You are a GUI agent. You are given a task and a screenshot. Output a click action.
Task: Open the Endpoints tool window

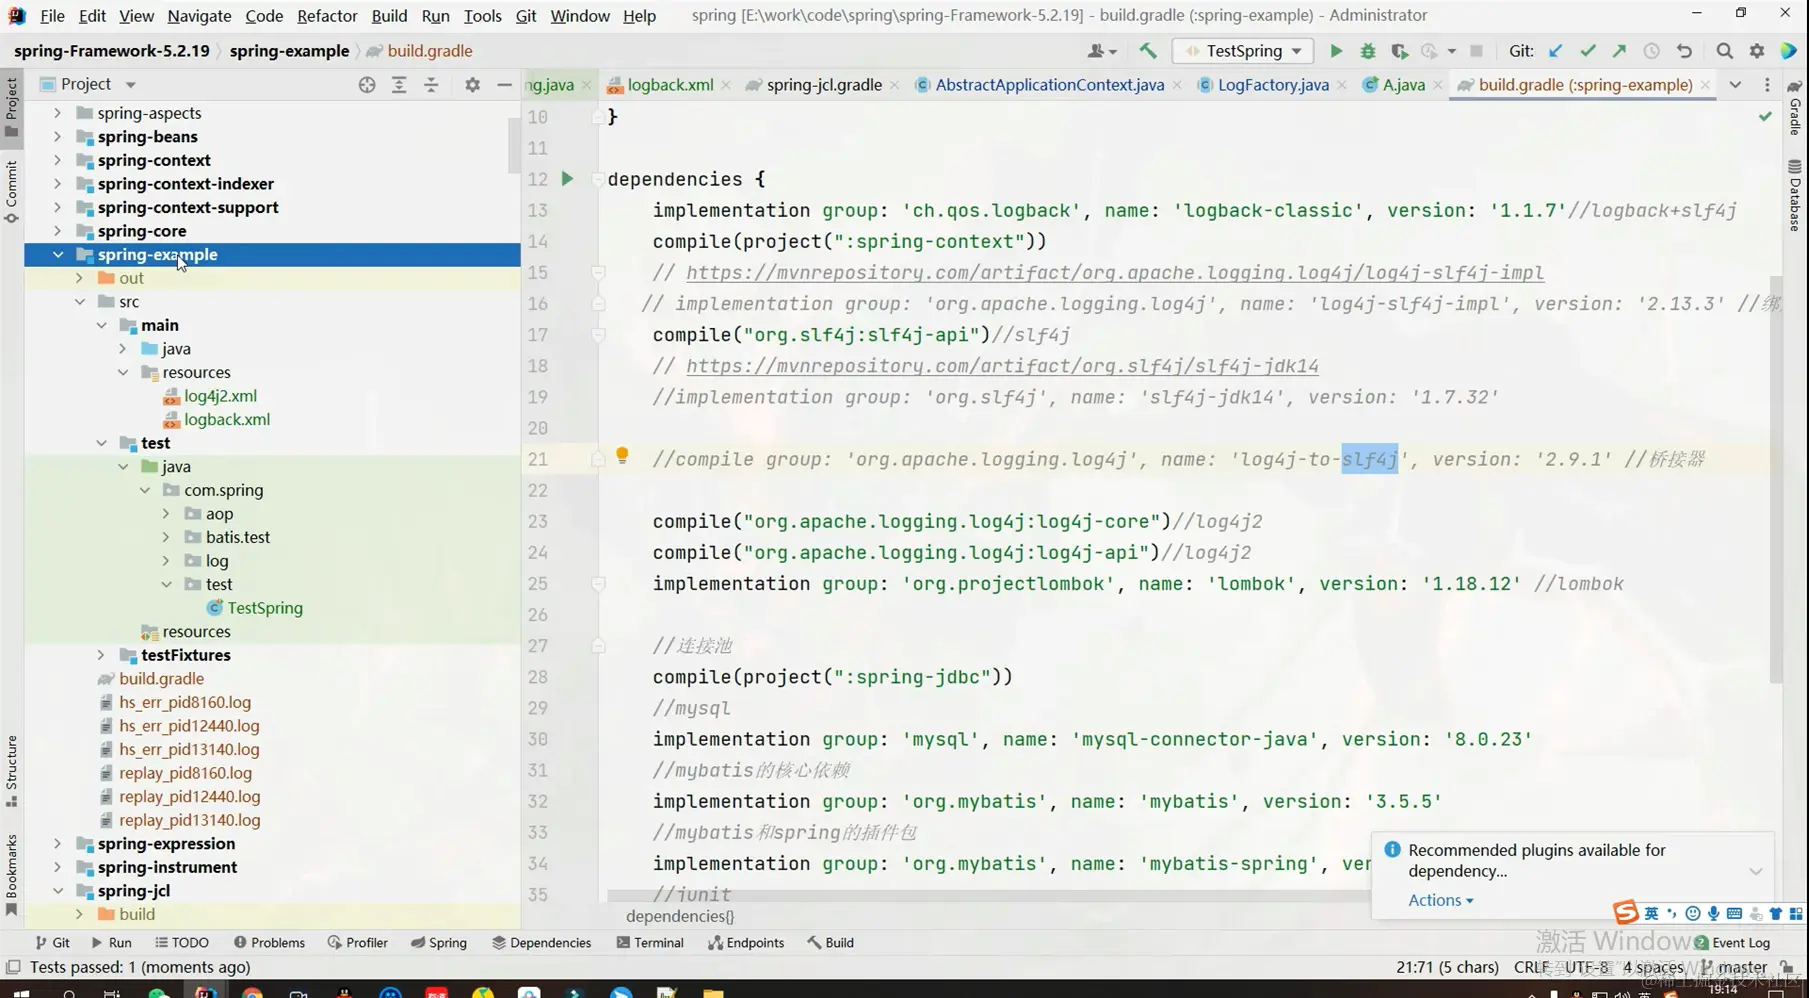747,943
